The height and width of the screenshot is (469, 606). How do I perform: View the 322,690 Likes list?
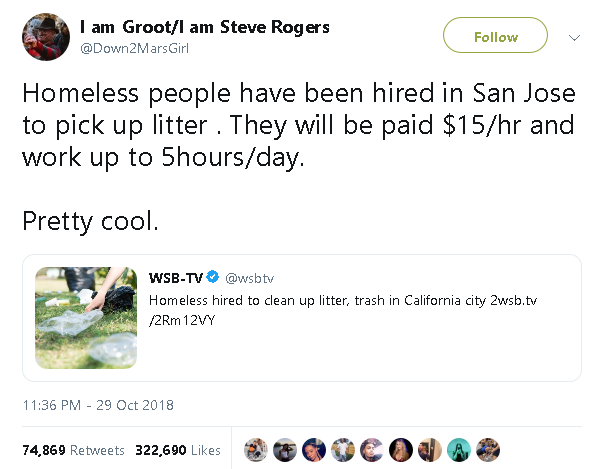tap(177, 450)
